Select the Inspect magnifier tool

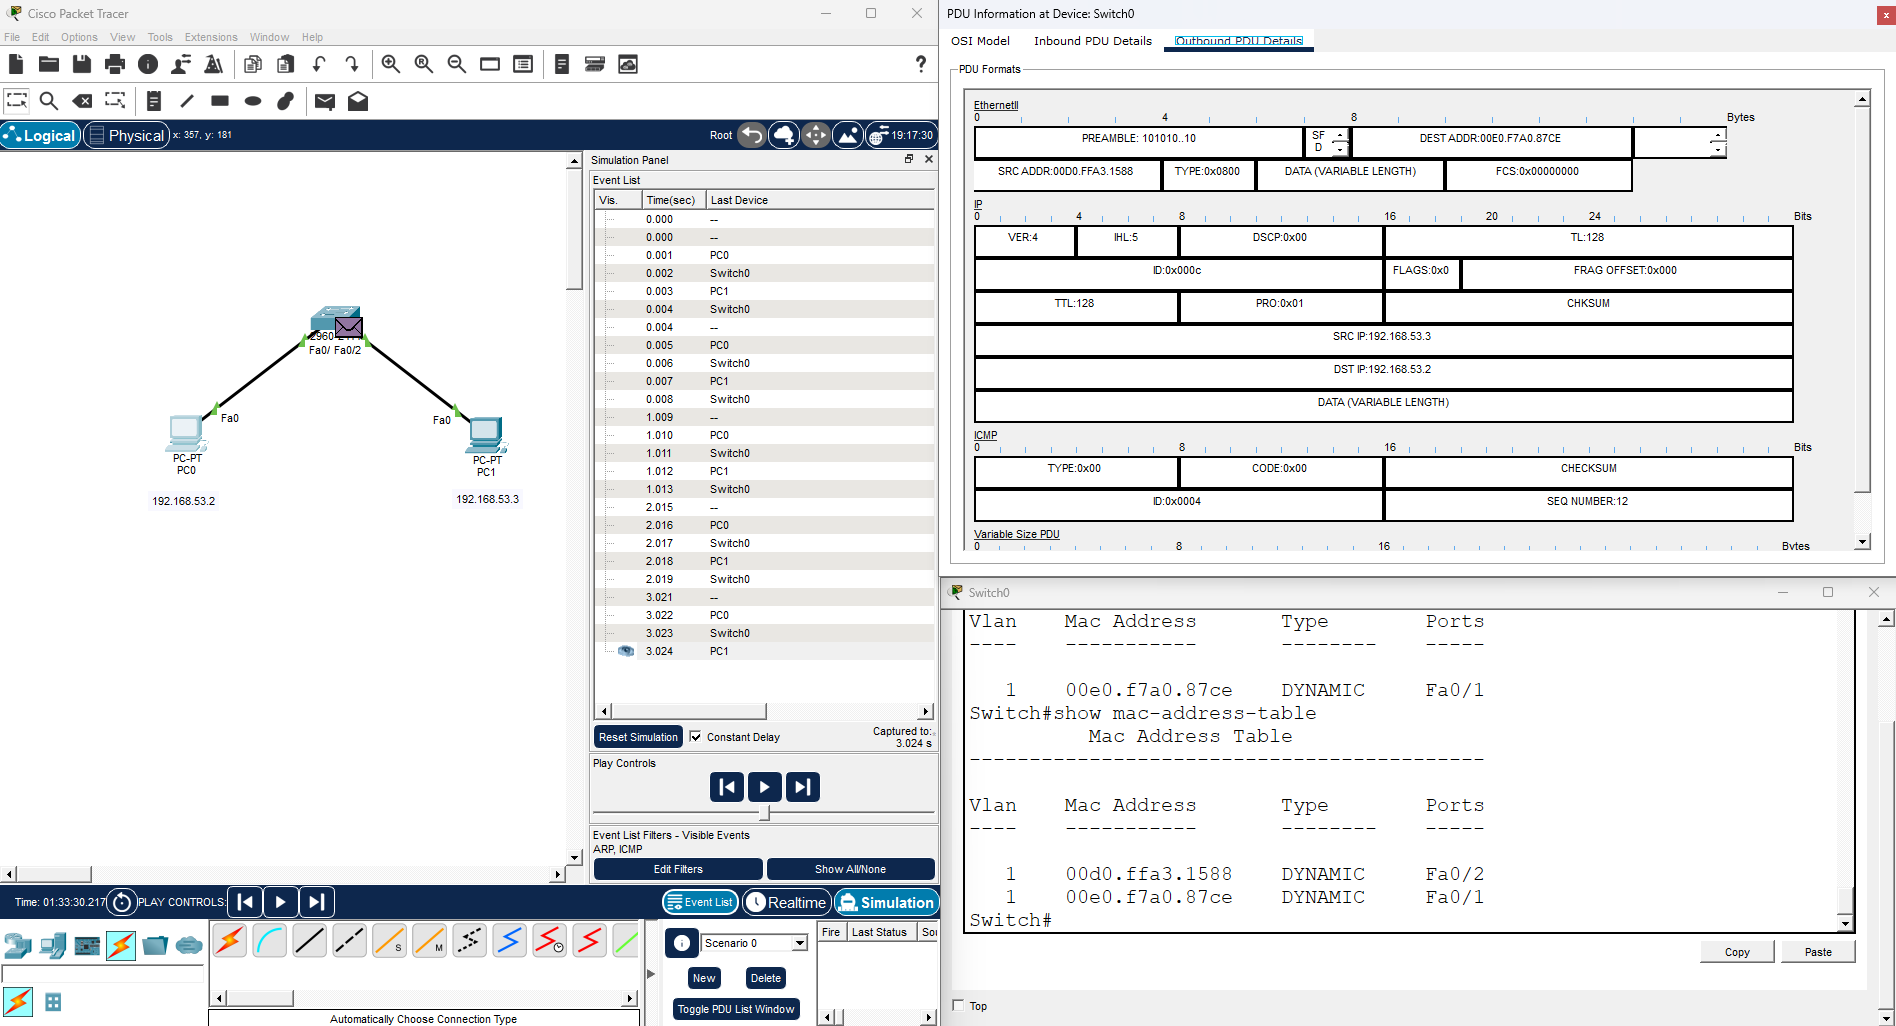click(x=49, y=101)
